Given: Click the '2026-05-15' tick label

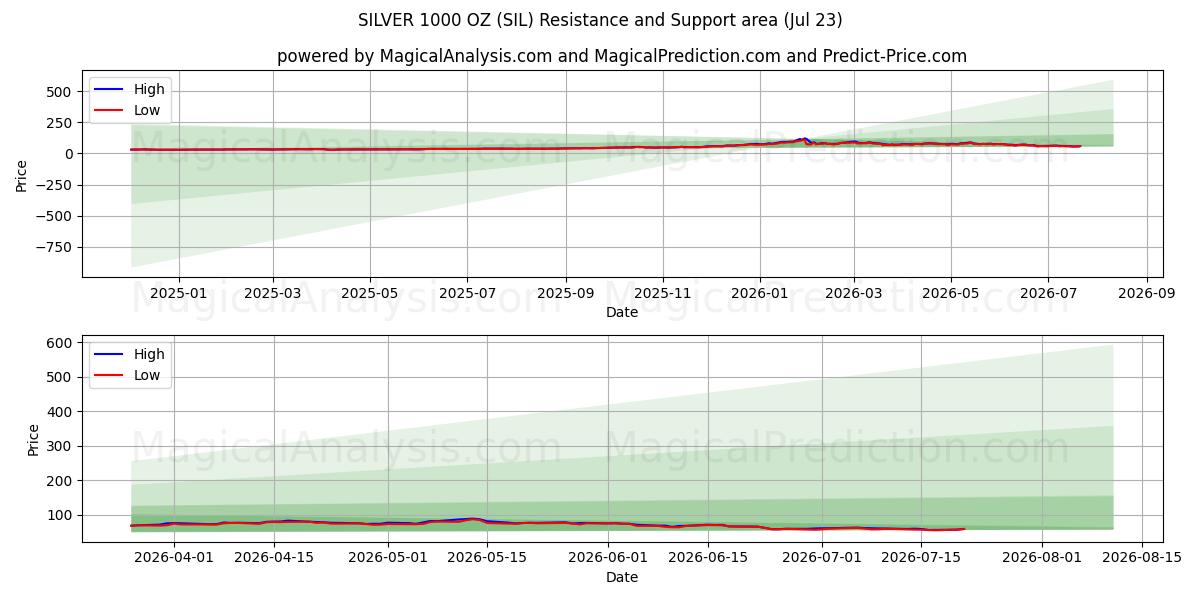Looking at the screenshot, I should click(x=487, y=559).
